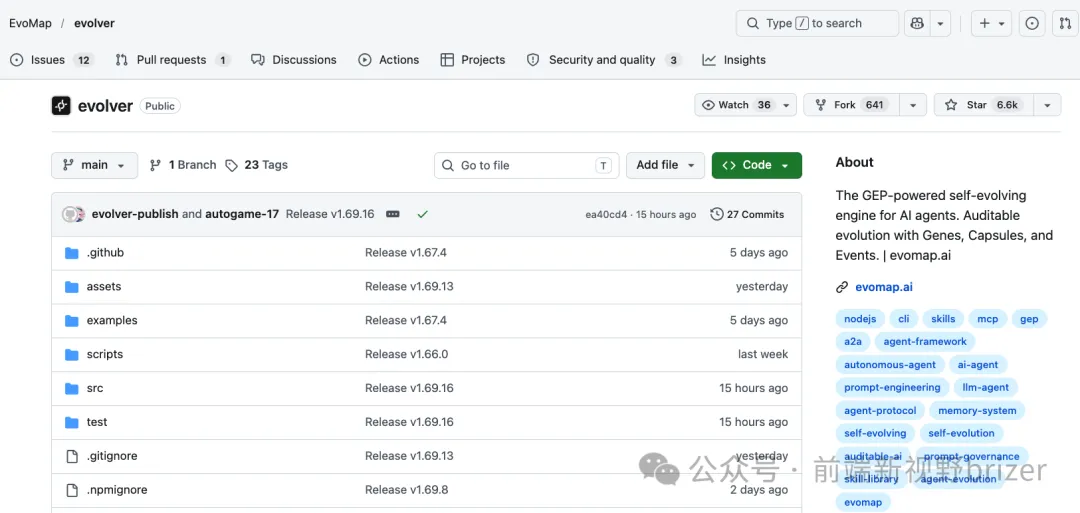Open the issues circle icon in header
Viewport: 1080px width, 513px height.
[x=1032, y=23]
